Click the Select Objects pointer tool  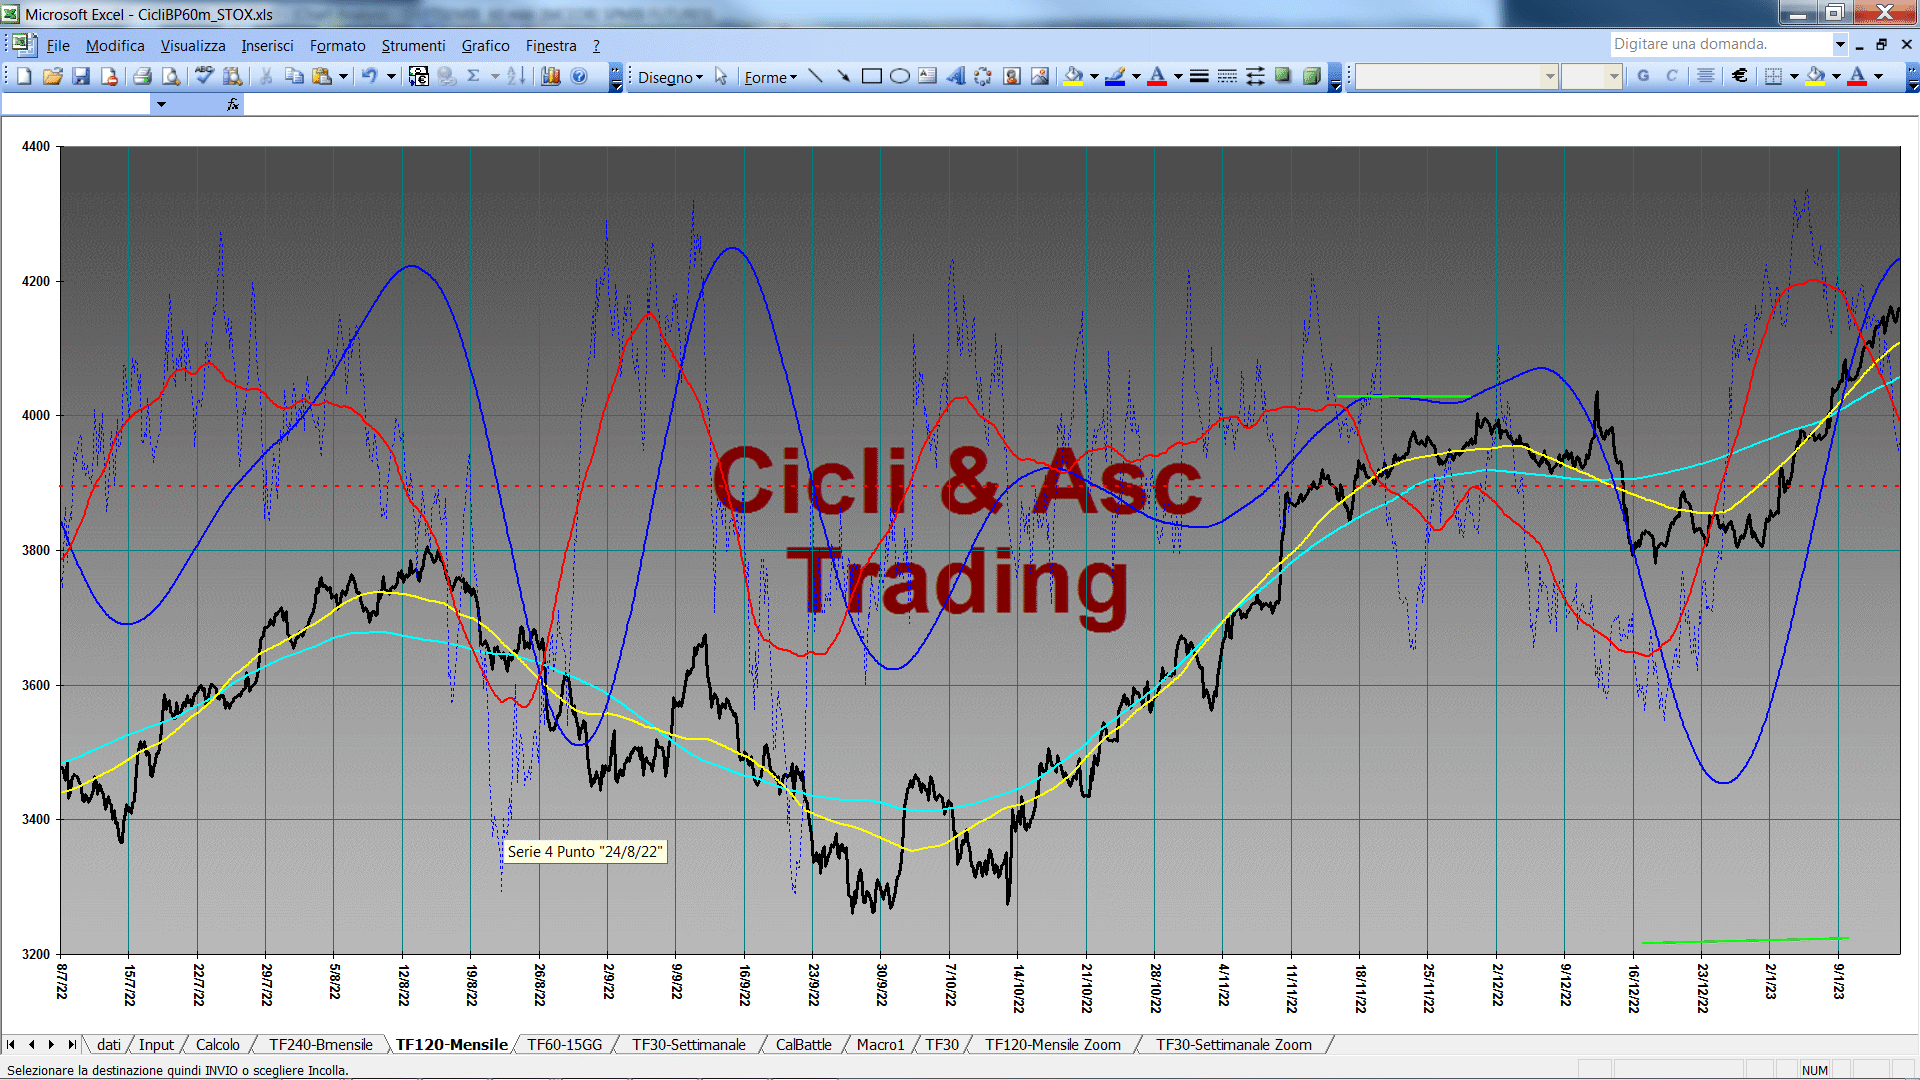coord(721,76)
